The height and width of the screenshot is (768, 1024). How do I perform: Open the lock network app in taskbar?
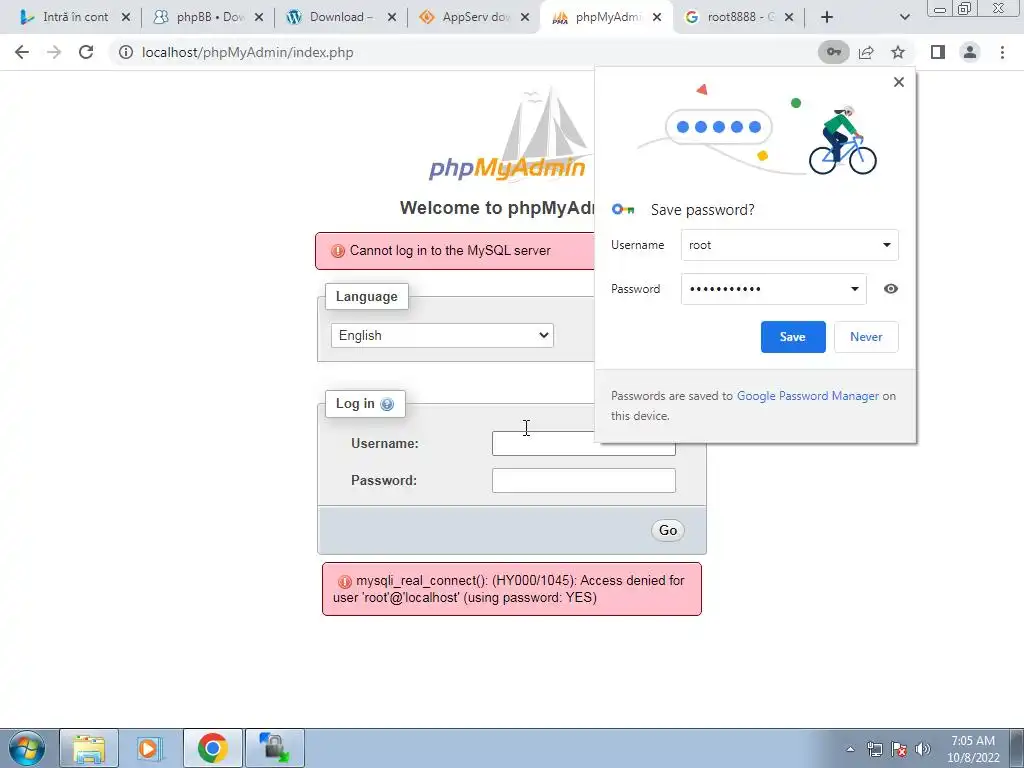click(274, 748)
